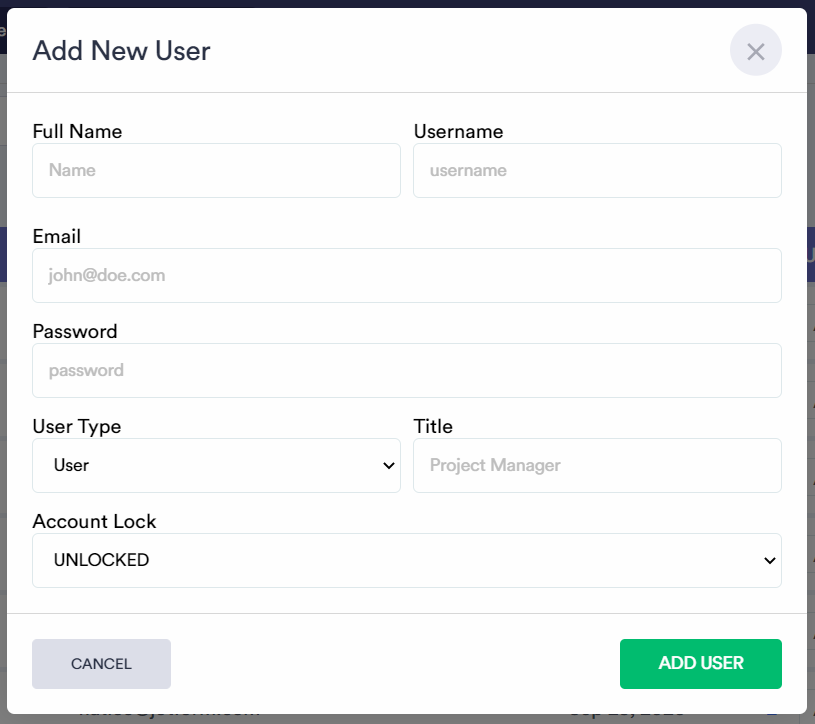This screenshot has height=724, width=815.
Task: Focus the Full Name input field
Action: pos(216,170)
